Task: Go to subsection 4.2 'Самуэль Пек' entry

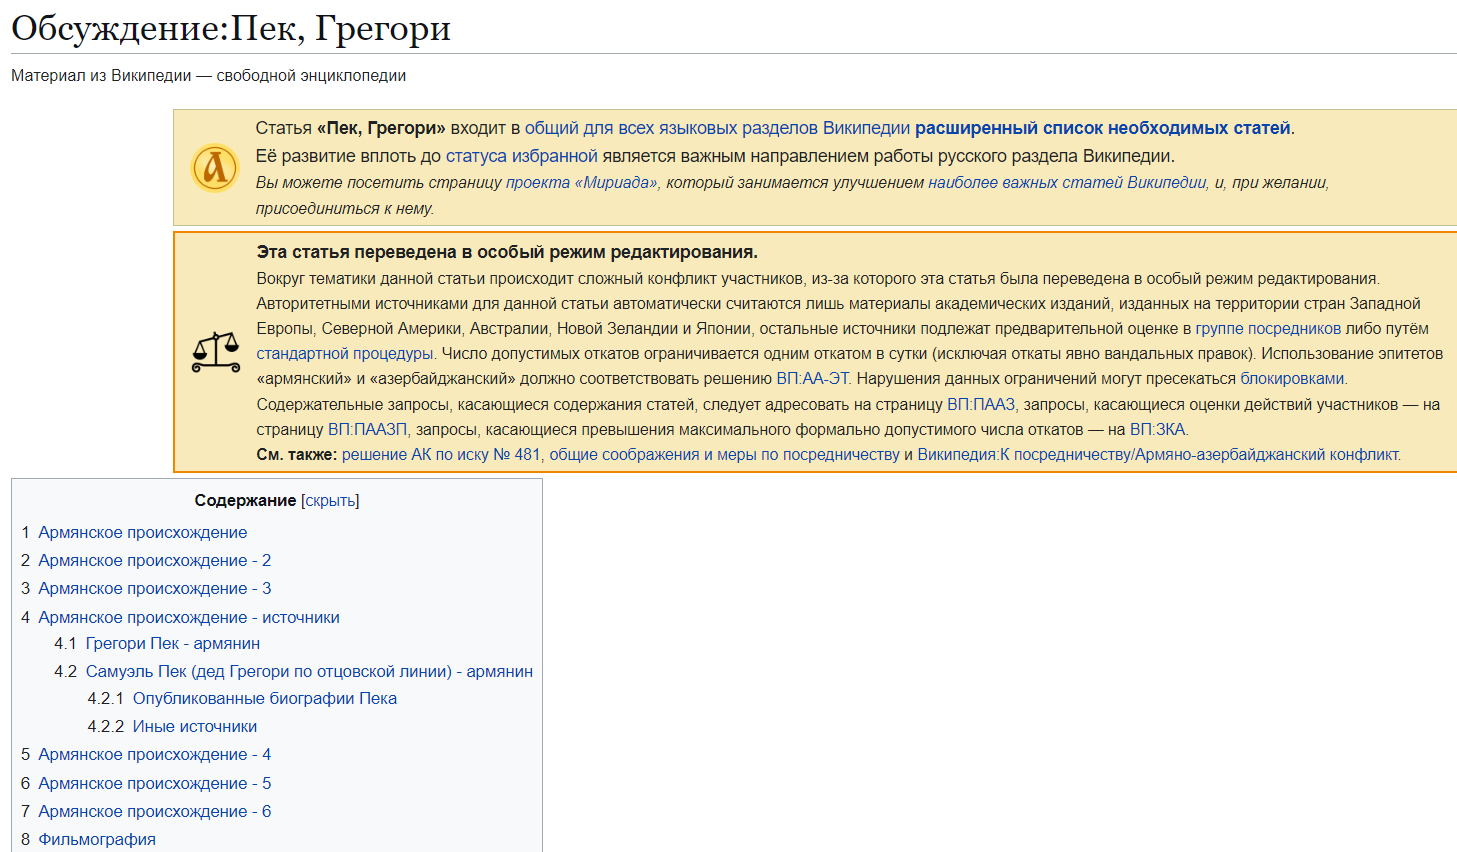Action: pos(309,672)
